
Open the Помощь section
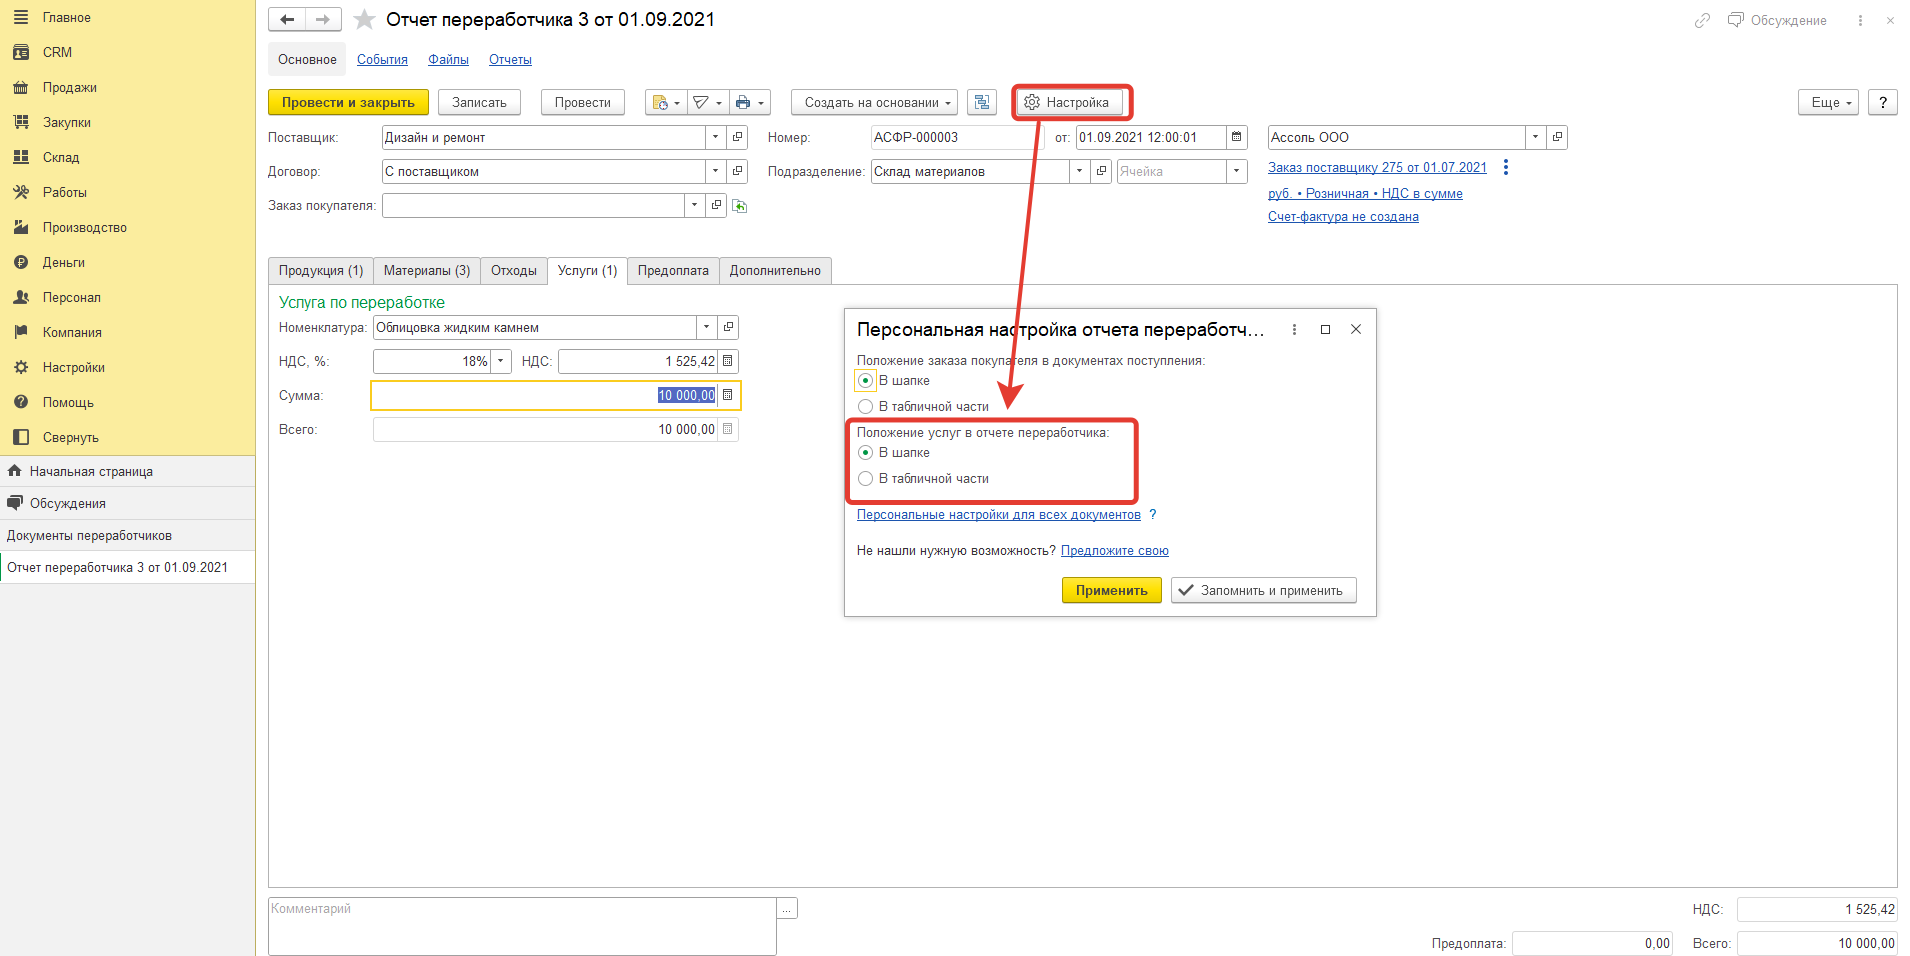tap(68, 402)
